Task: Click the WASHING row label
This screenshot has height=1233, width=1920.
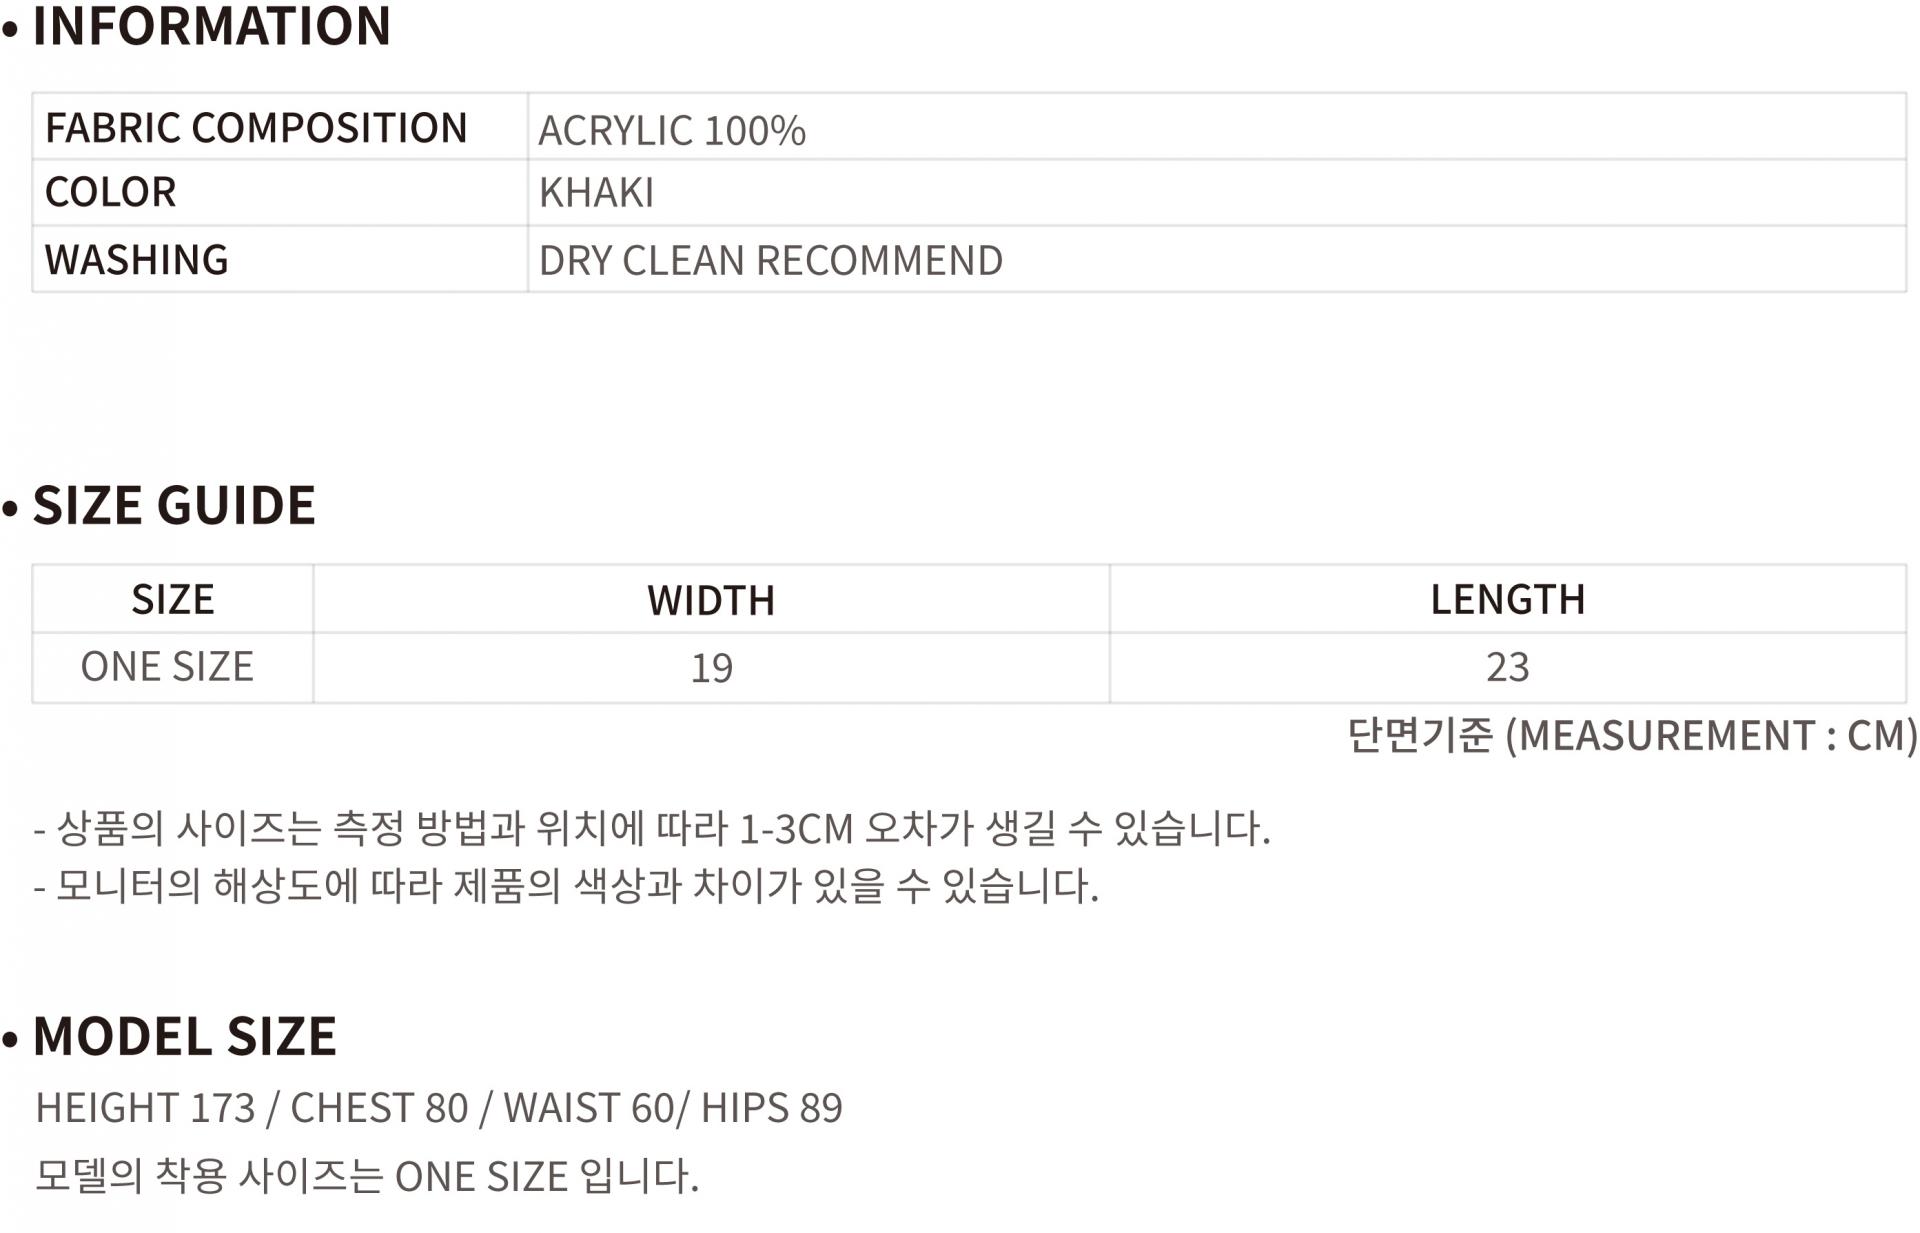Action: coord(137,260)
